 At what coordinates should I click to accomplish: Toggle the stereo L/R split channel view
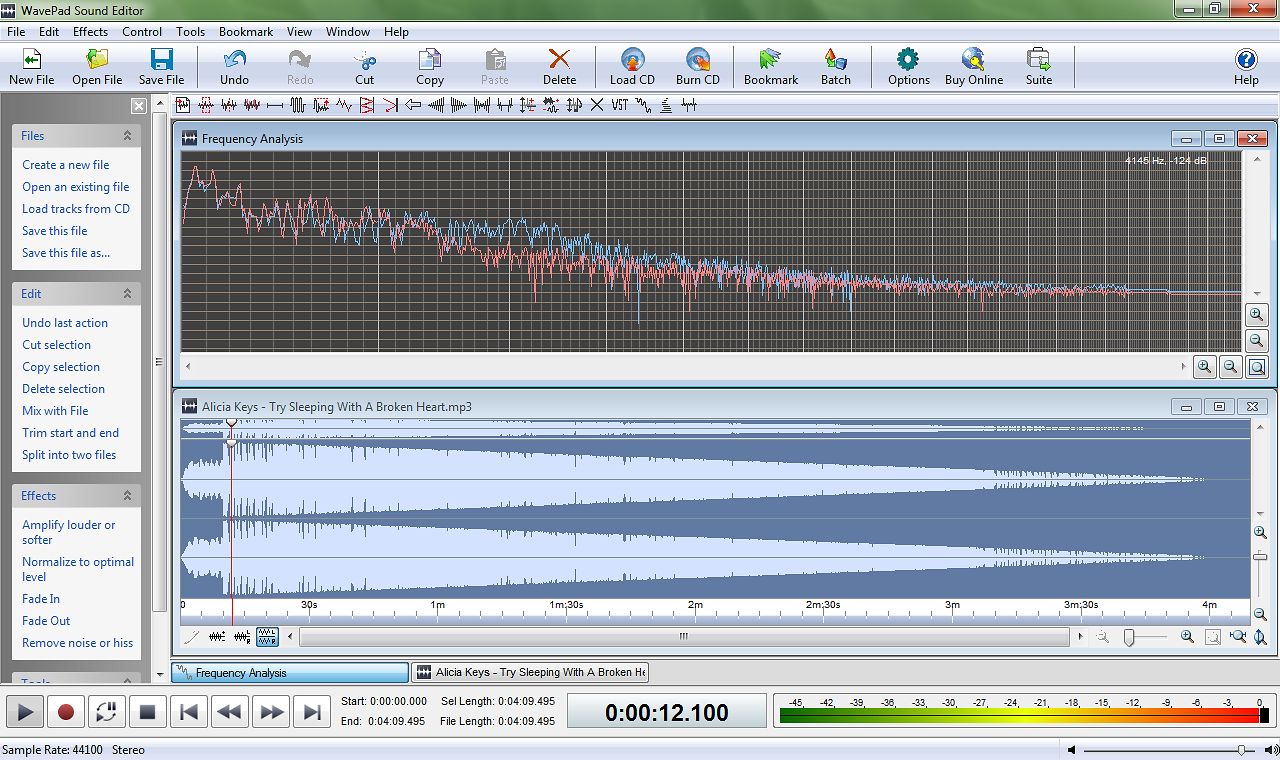point(266,637)
